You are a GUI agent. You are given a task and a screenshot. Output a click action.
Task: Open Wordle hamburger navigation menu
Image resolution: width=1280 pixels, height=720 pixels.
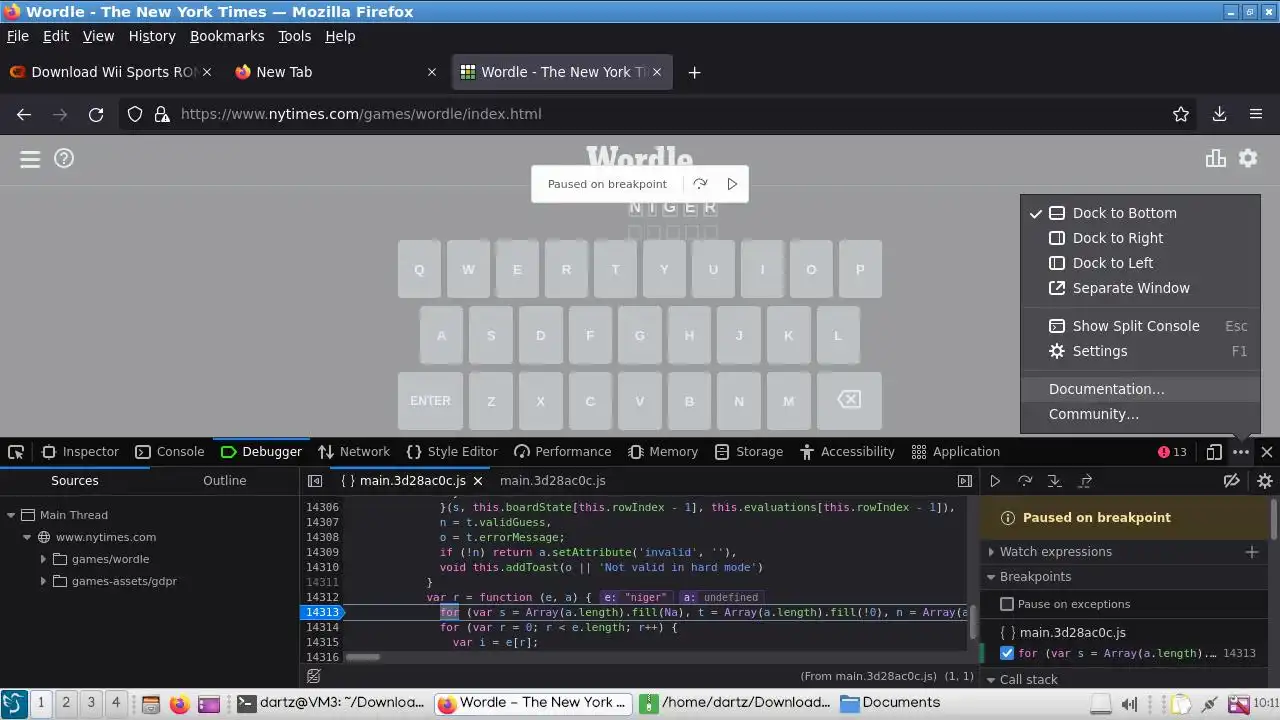pyautogui.click(x=30, y=159)
